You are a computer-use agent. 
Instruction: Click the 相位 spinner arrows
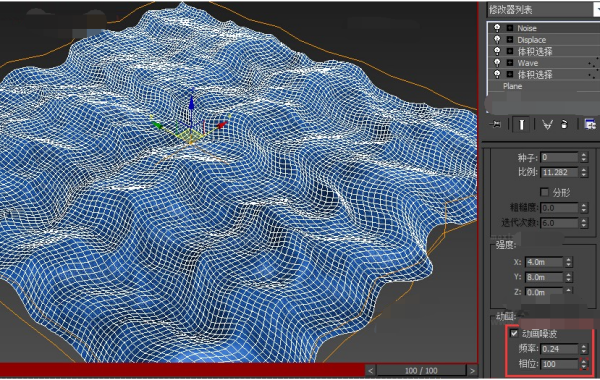click(584, 364)
